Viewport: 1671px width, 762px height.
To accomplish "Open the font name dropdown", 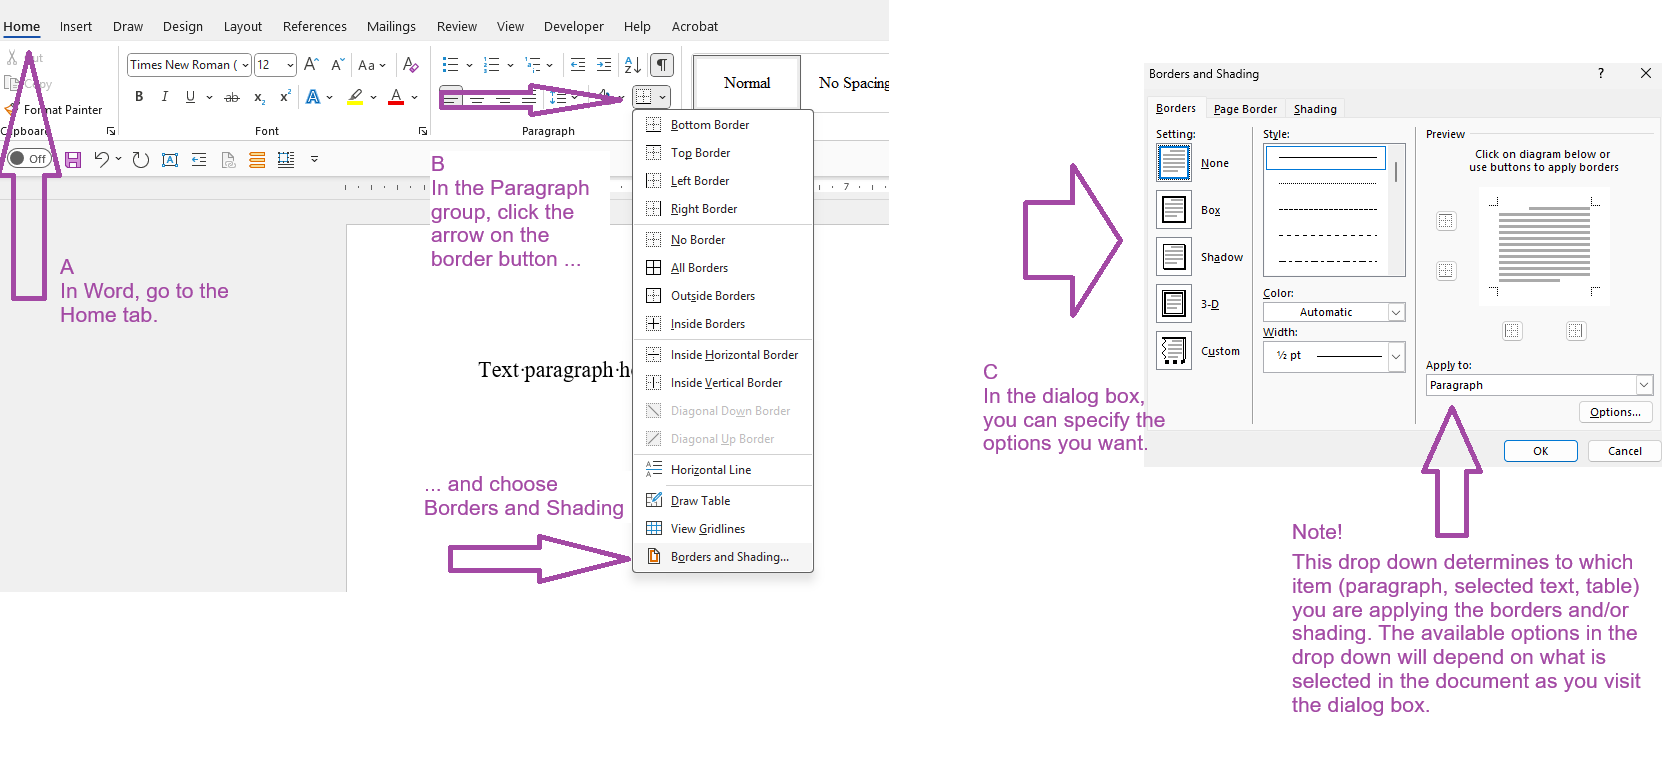I will 245,65.
